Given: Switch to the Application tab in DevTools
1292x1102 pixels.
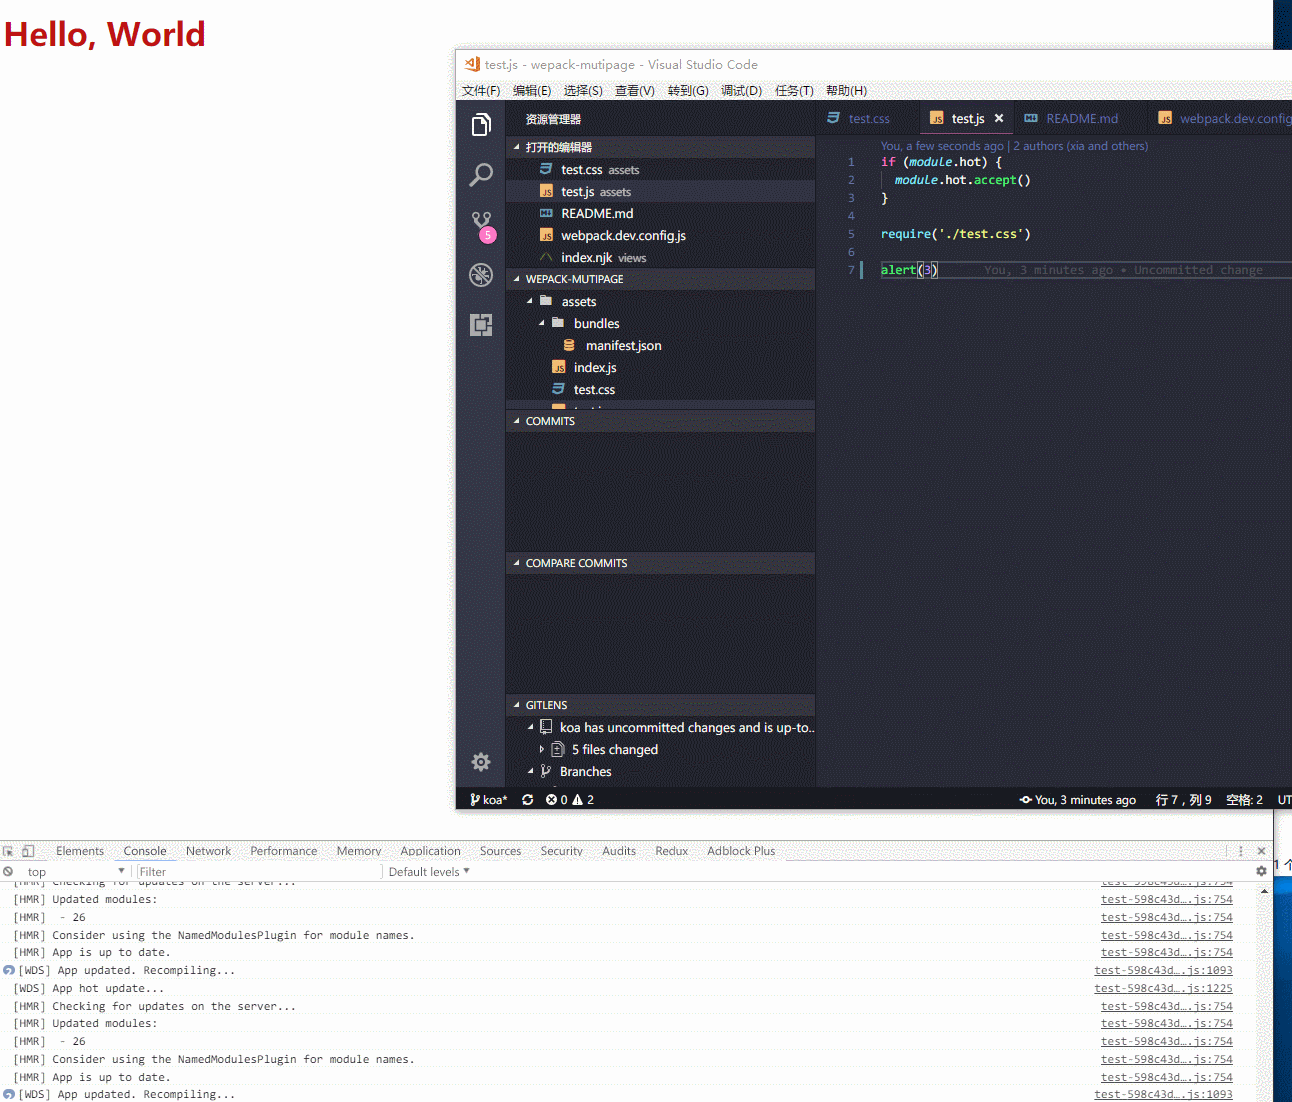Looking at the screenshot, I should point(431,851).
